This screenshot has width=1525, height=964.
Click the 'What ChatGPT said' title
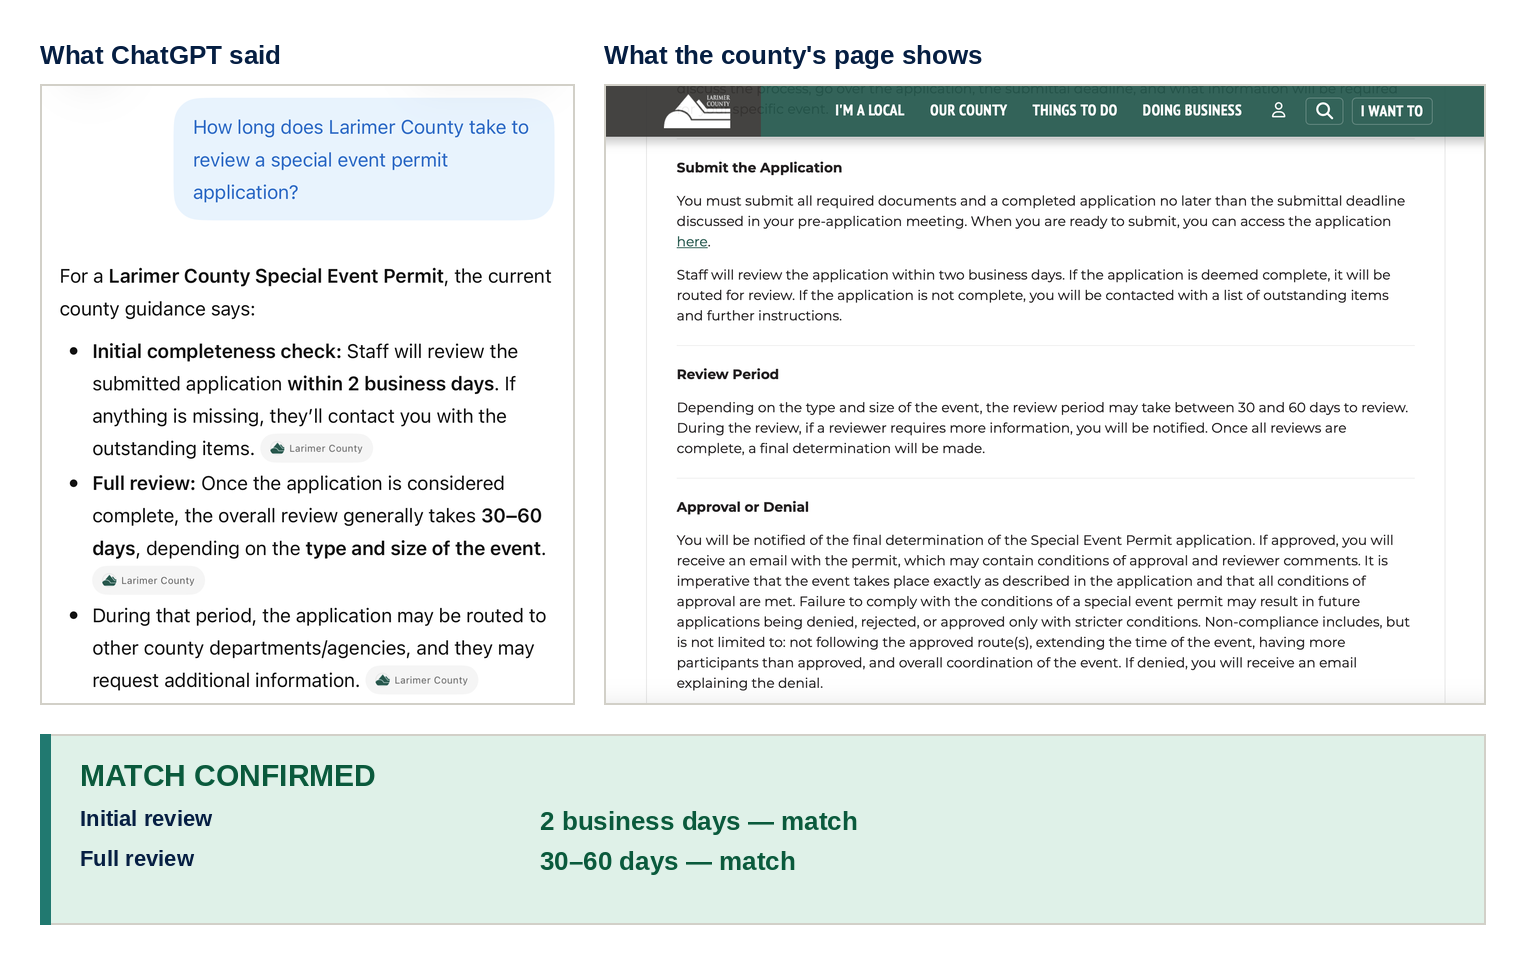(160, 55)
